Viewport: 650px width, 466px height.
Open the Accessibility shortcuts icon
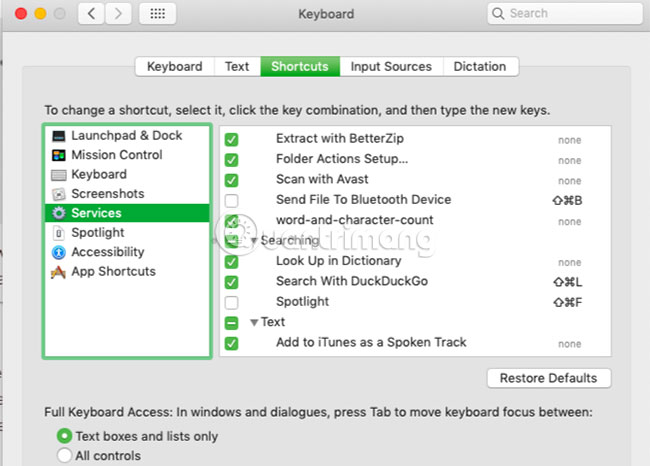tap(59, 252)
